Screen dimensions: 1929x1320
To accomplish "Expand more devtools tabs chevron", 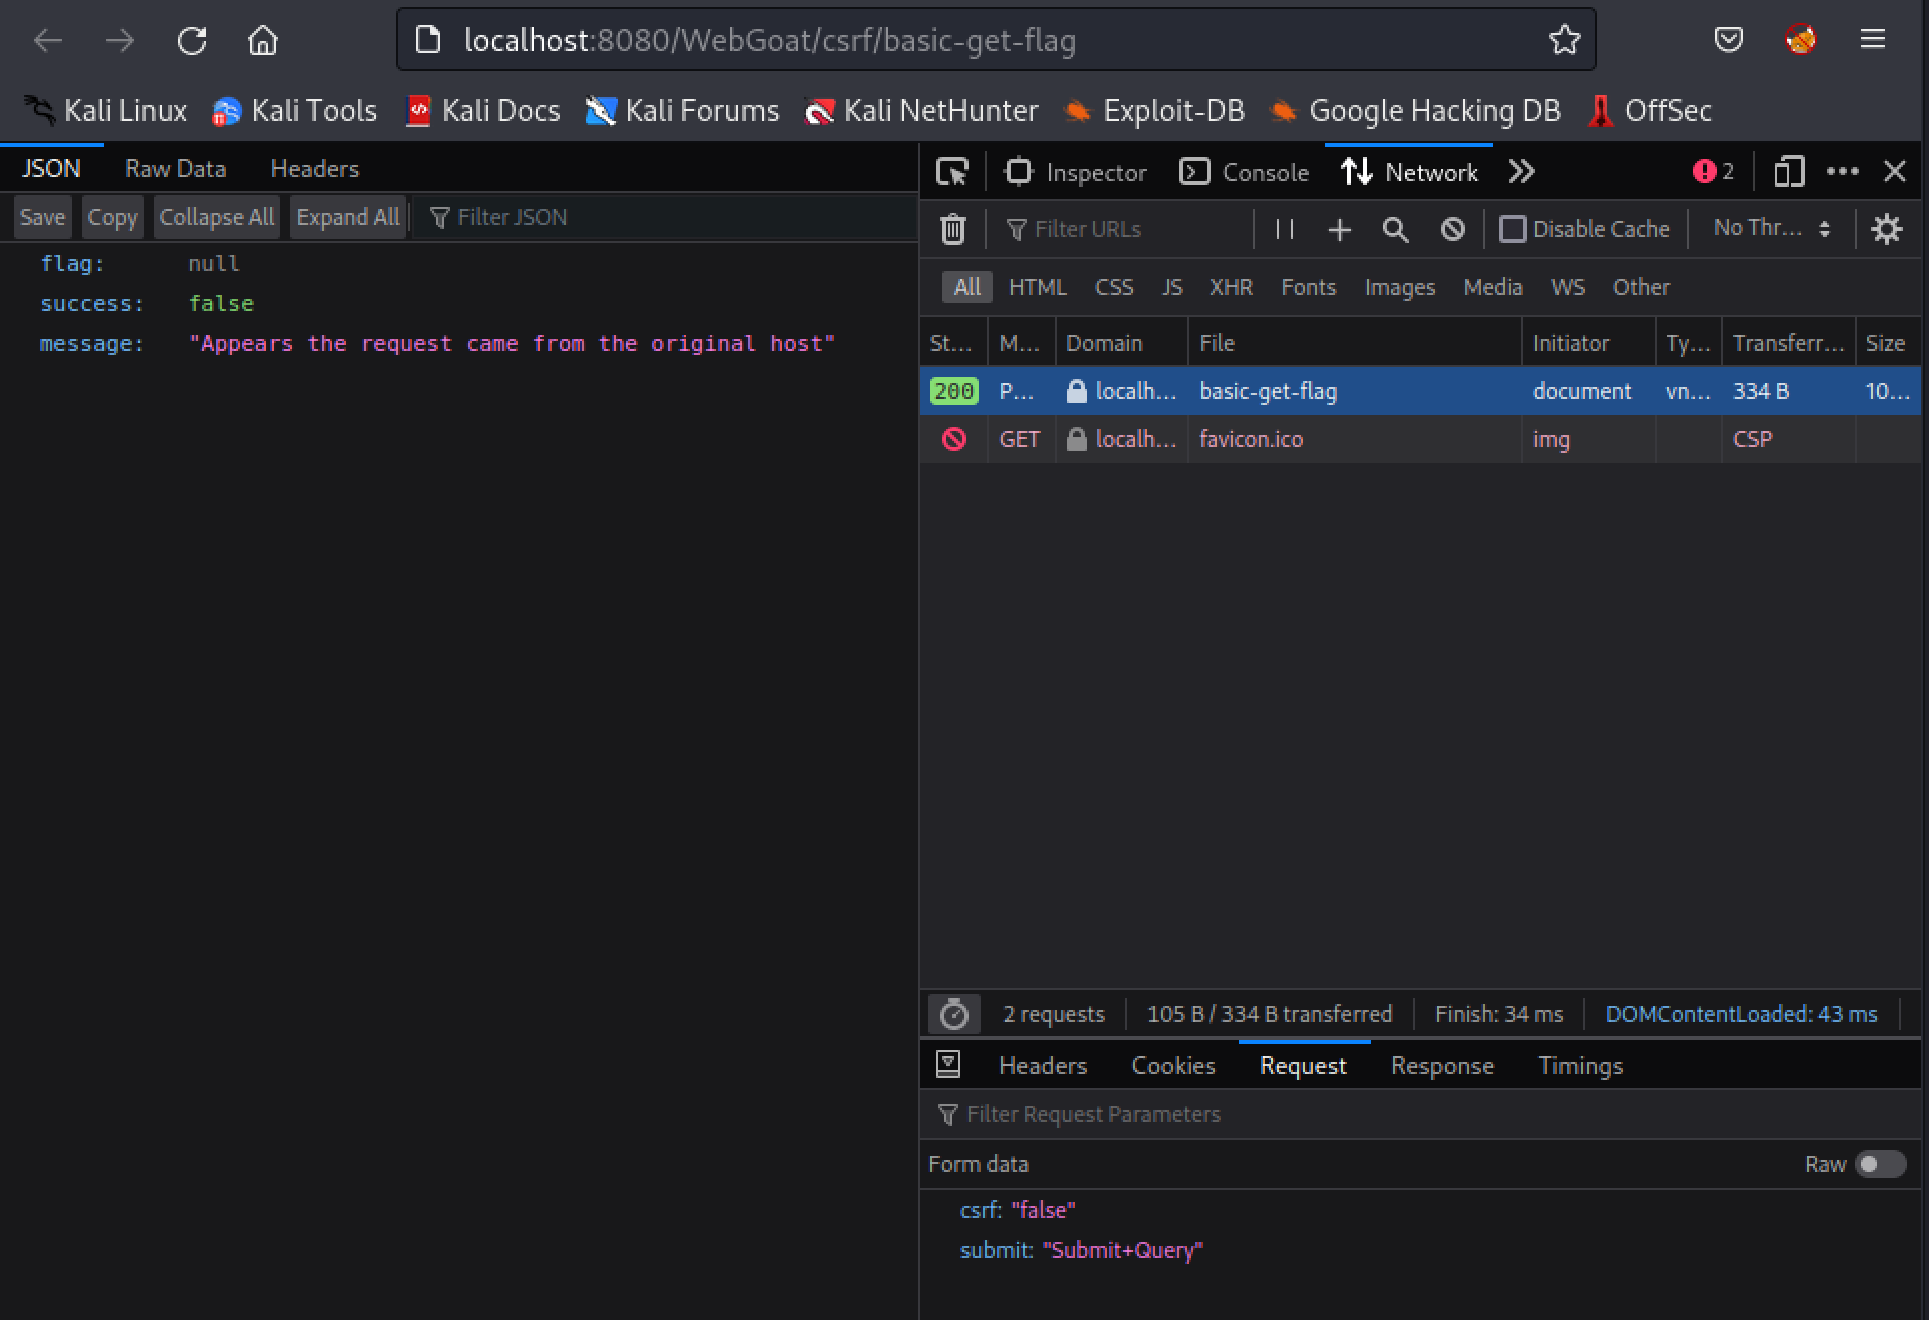I will (x=1521, y=172).
